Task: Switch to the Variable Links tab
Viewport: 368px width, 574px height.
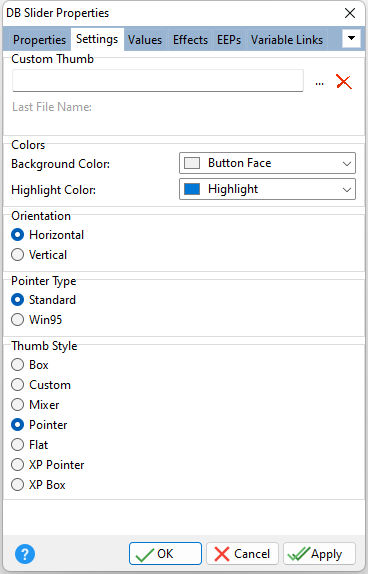Action: [287, 40]
